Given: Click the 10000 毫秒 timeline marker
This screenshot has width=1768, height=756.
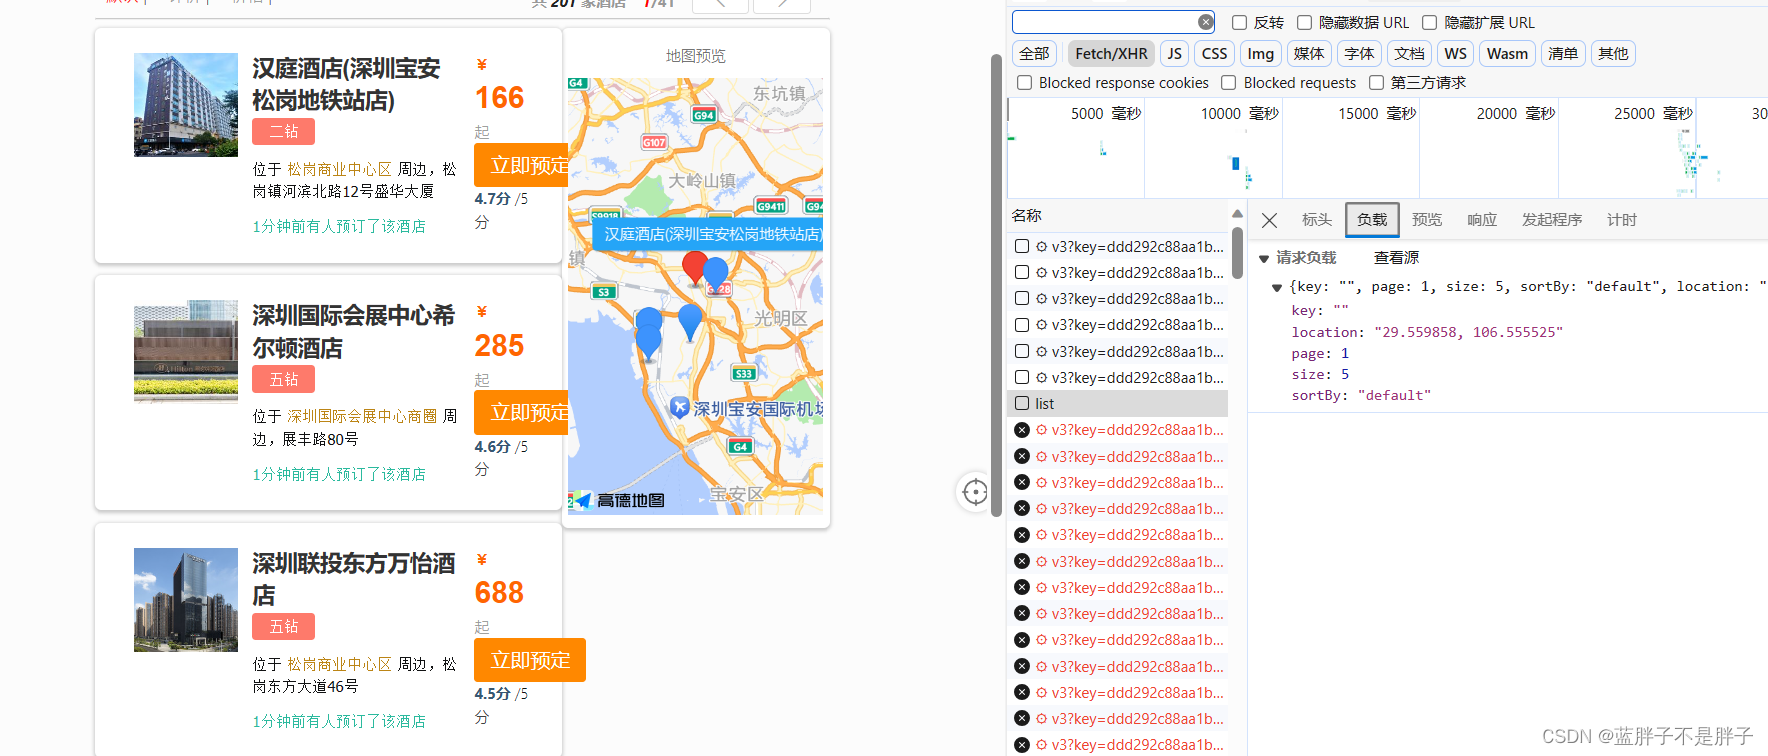Looking at the screenshot, I should coord(1240,114).
